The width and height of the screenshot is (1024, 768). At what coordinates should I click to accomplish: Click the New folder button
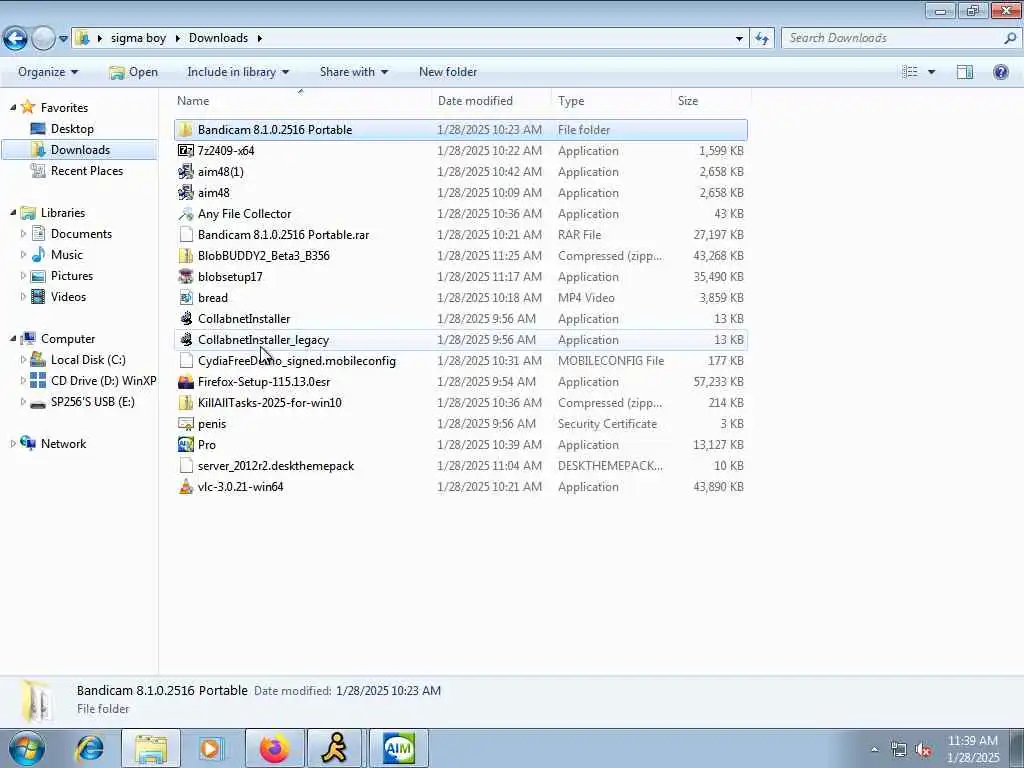click(x=447, y=72)
